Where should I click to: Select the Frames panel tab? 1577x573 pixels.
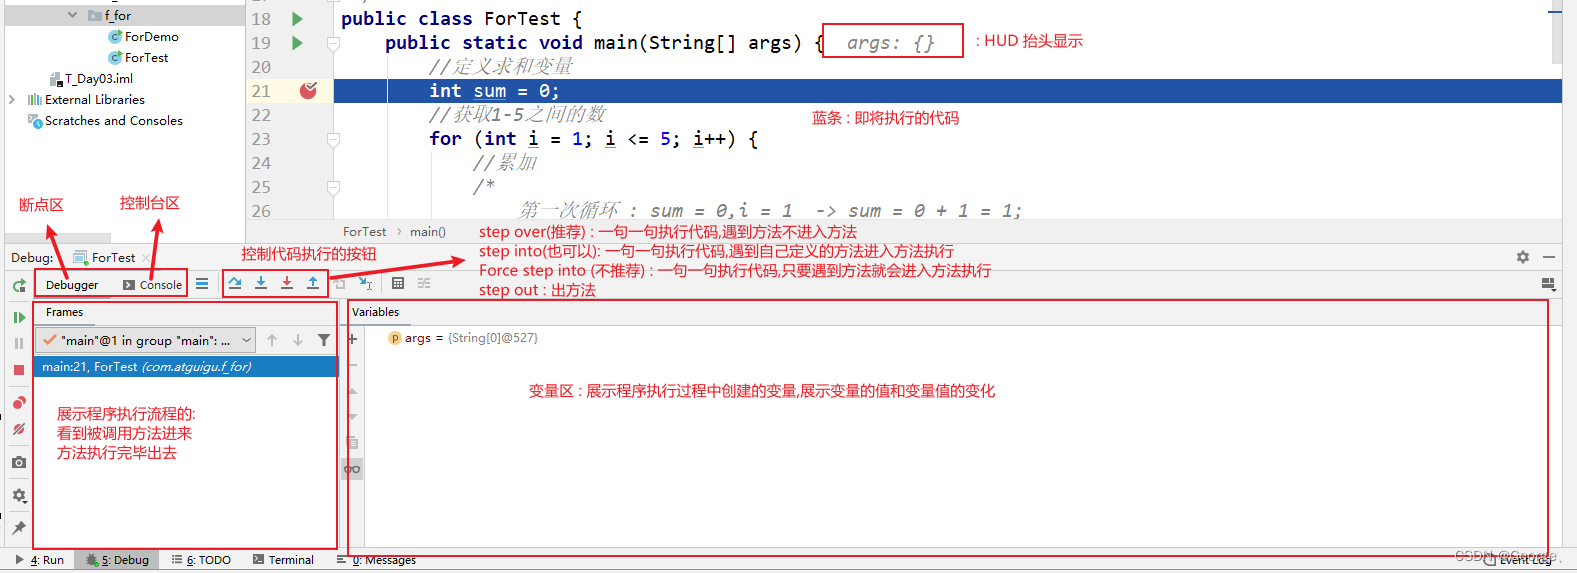click(64, 312)
